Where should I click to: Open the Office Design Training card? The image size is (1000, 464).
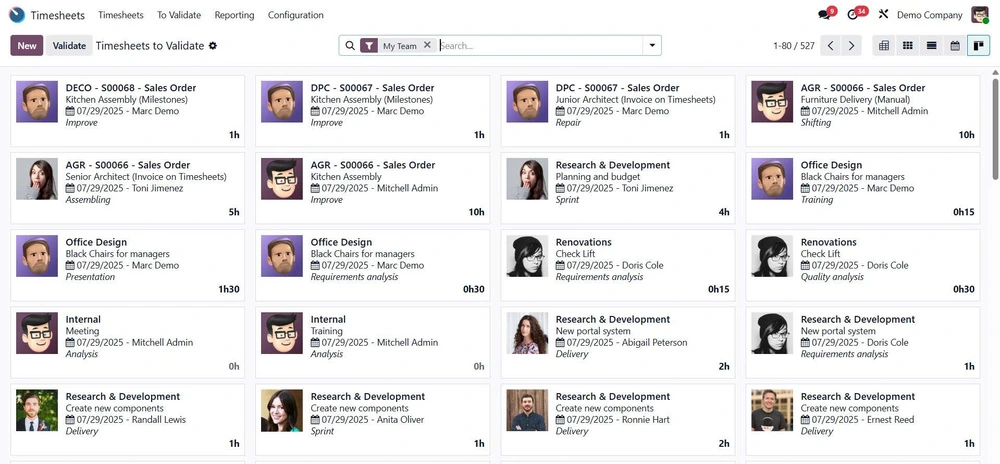863,188
